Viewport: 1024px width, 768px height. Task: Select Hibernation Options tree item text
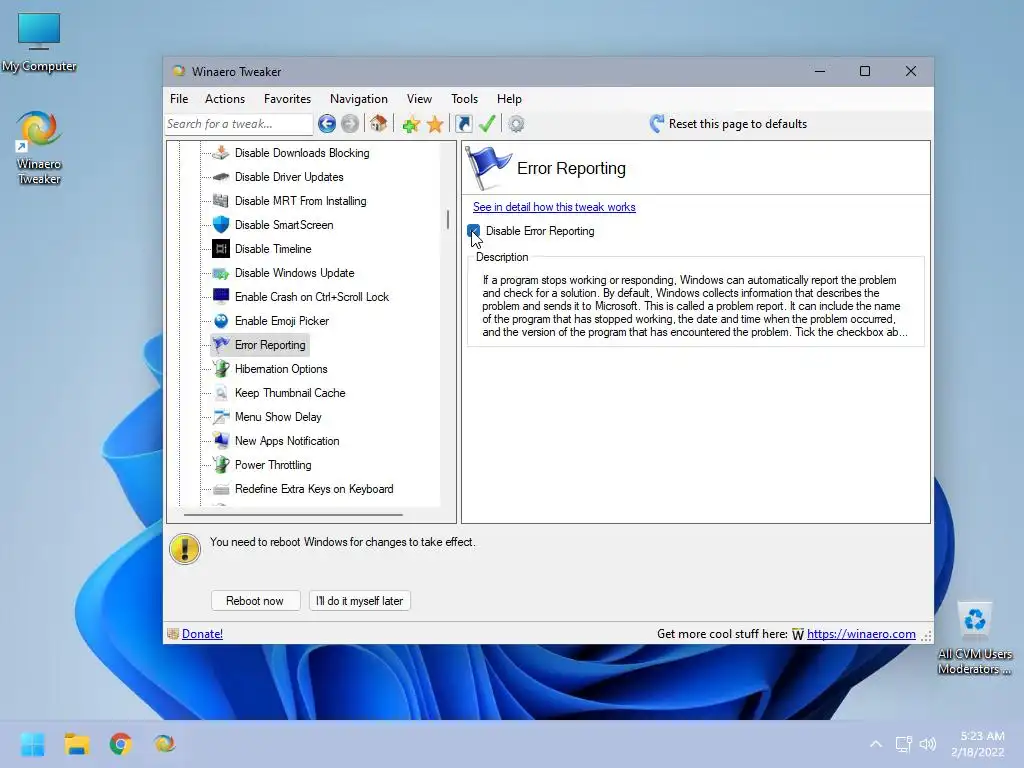(281, 369)
